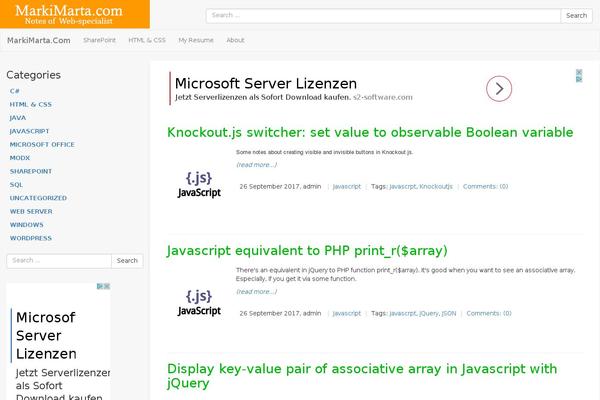The height and width of the screenshot is (400, 600).
Task: Open jQuery tag on print_r post
Action: pyautogui.click(x=429, y=313)
